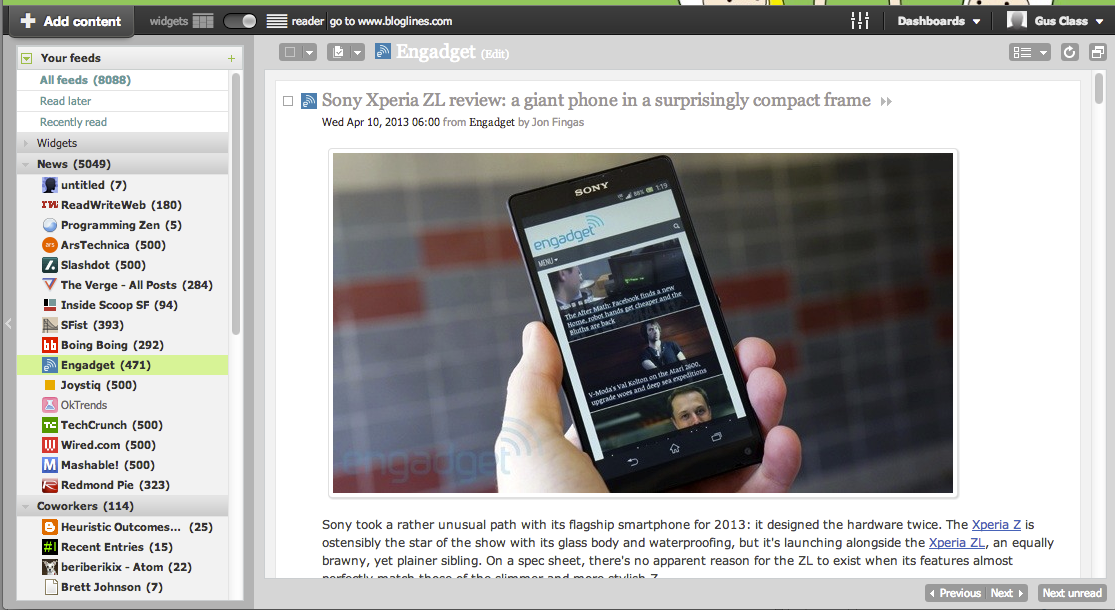Click the Boing Boing feed icon
The image size is (1115, 610).
pos(50,345)
